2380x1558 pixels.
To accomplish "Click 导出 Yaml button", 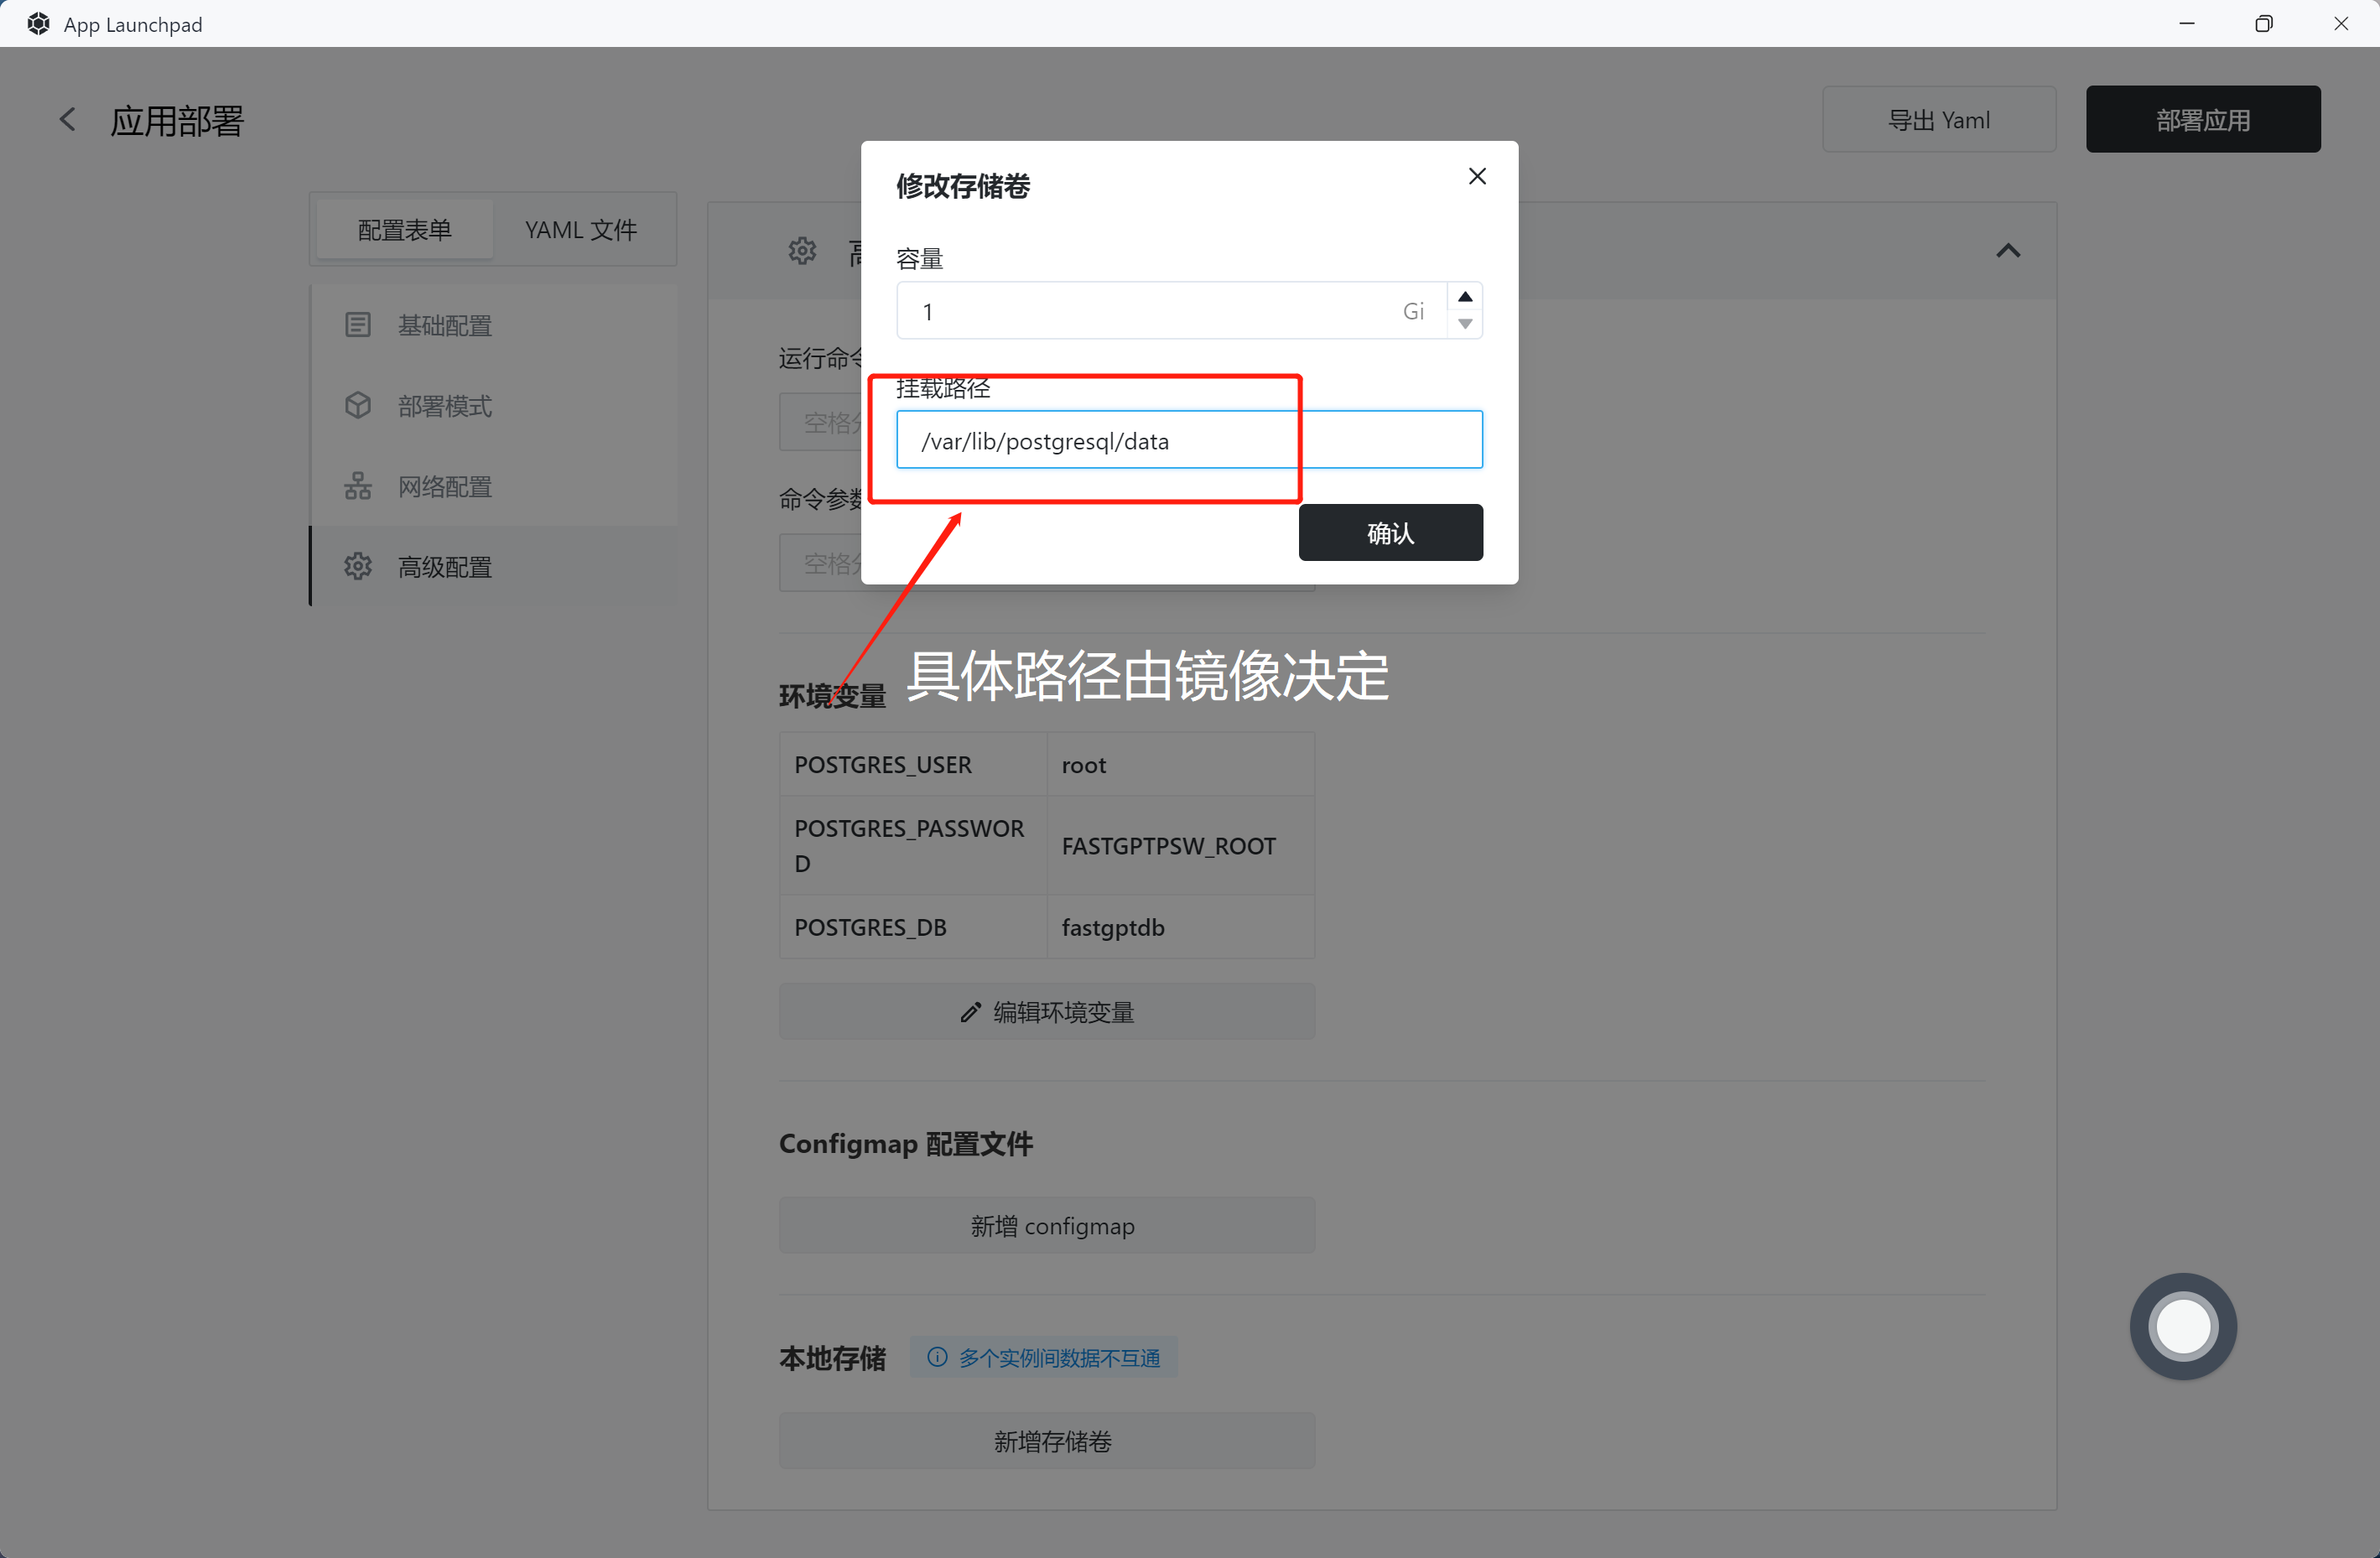I will pyautogui.click(x=1939, y=120).
